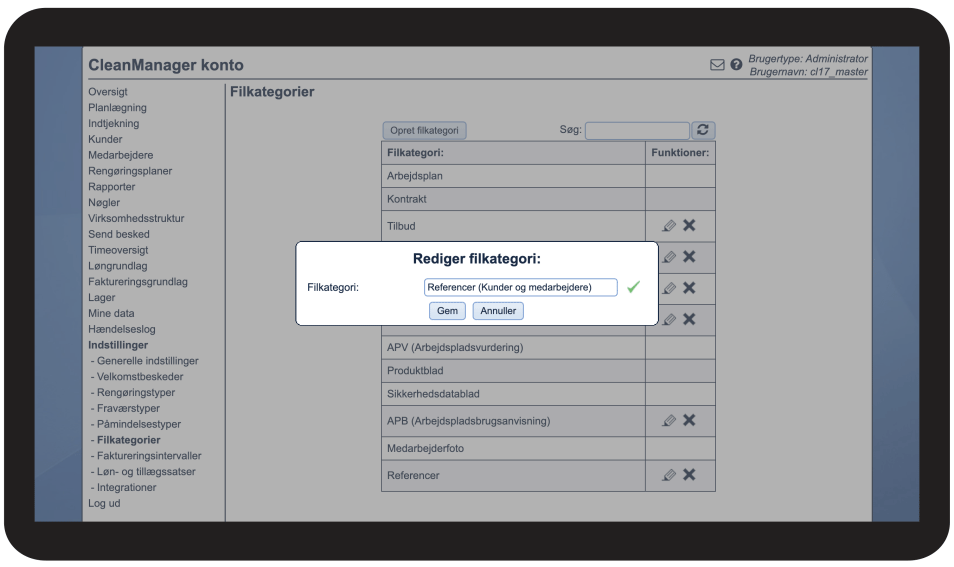Navigate to Kunder
954x567 pixels.
coord(105,139)
